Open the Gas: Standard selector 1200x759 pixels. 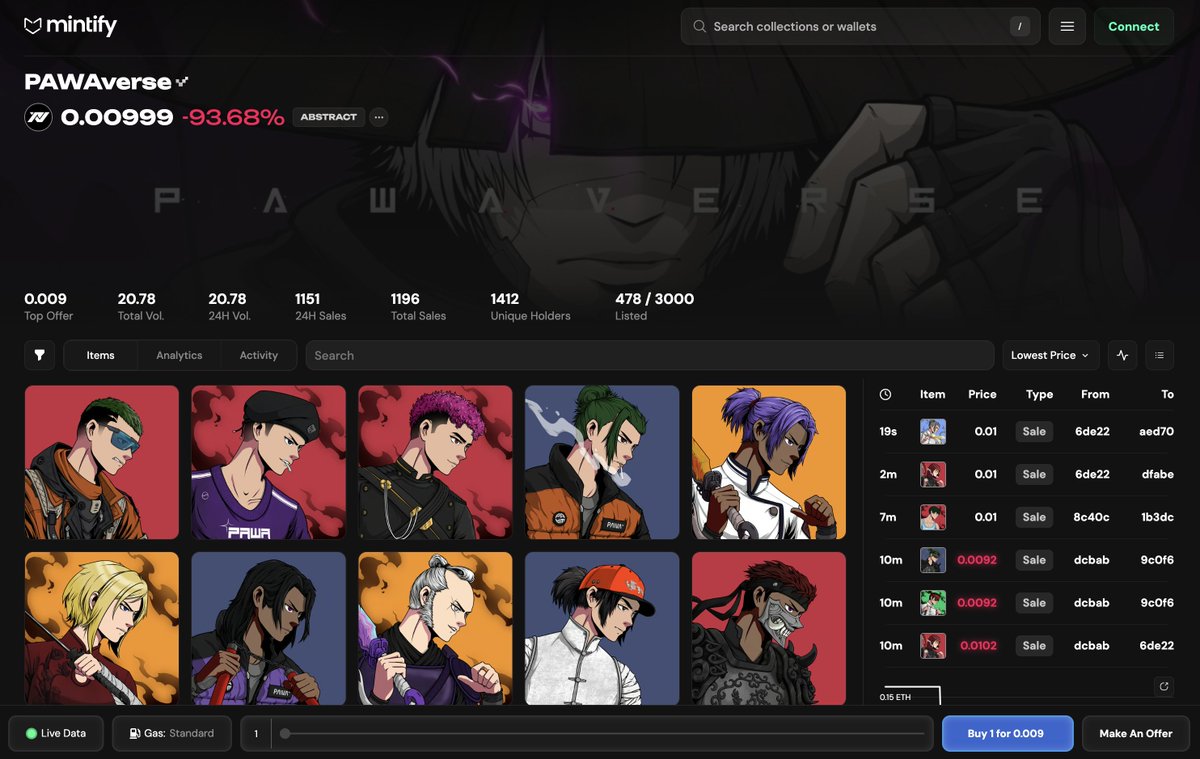(172, 733)
